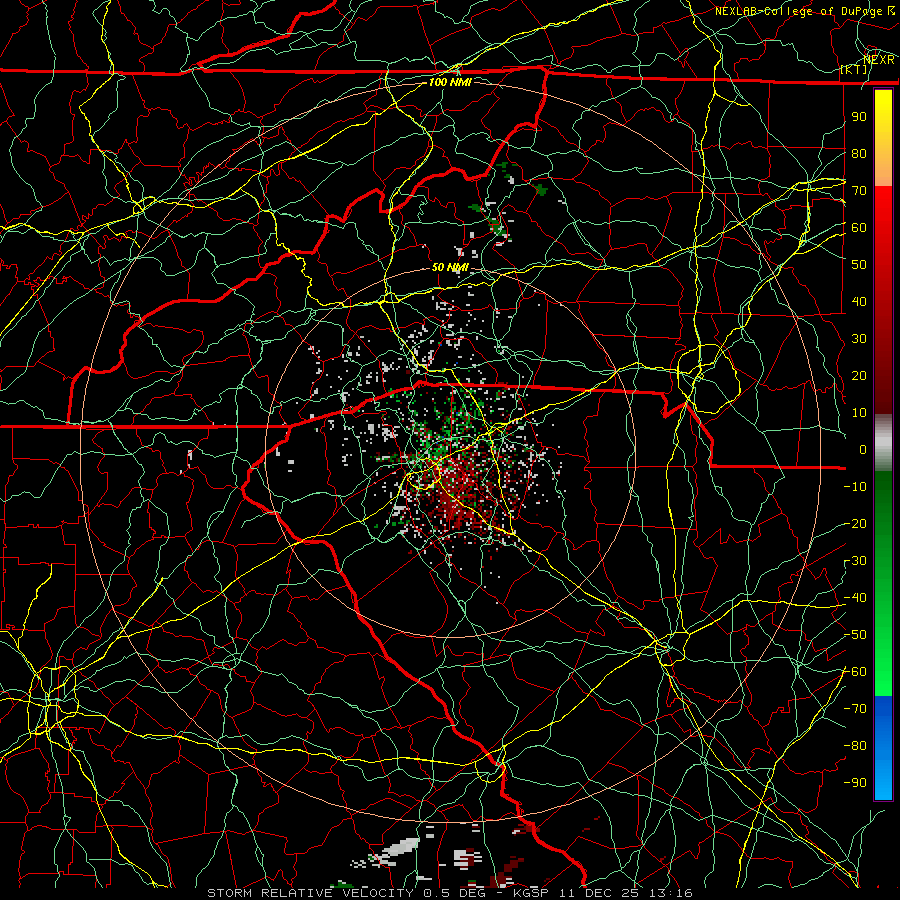The height and width of the screenshot is (900, 900).
Task: Pick the bright green segment of the color bar
Action: tap(883, 584)
